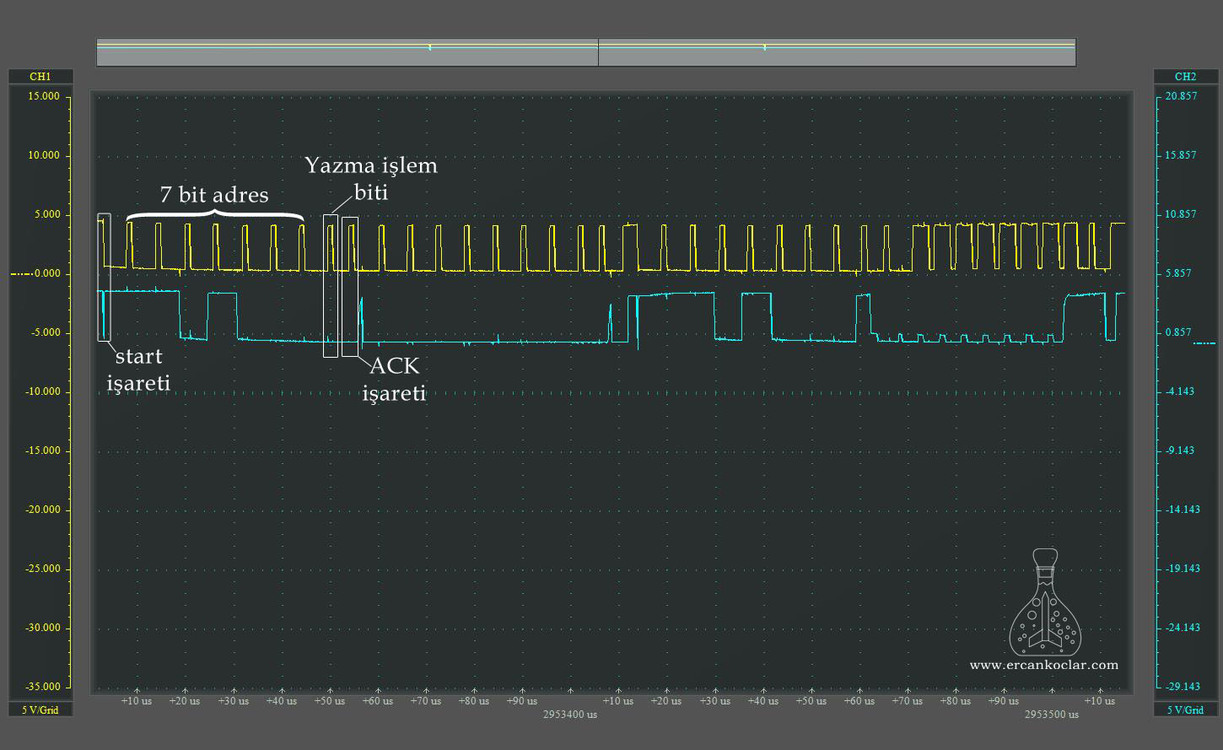Screen dimensions: 1223x750
Task: Click the overview strip's right half
Action: [x=837, y=52]
